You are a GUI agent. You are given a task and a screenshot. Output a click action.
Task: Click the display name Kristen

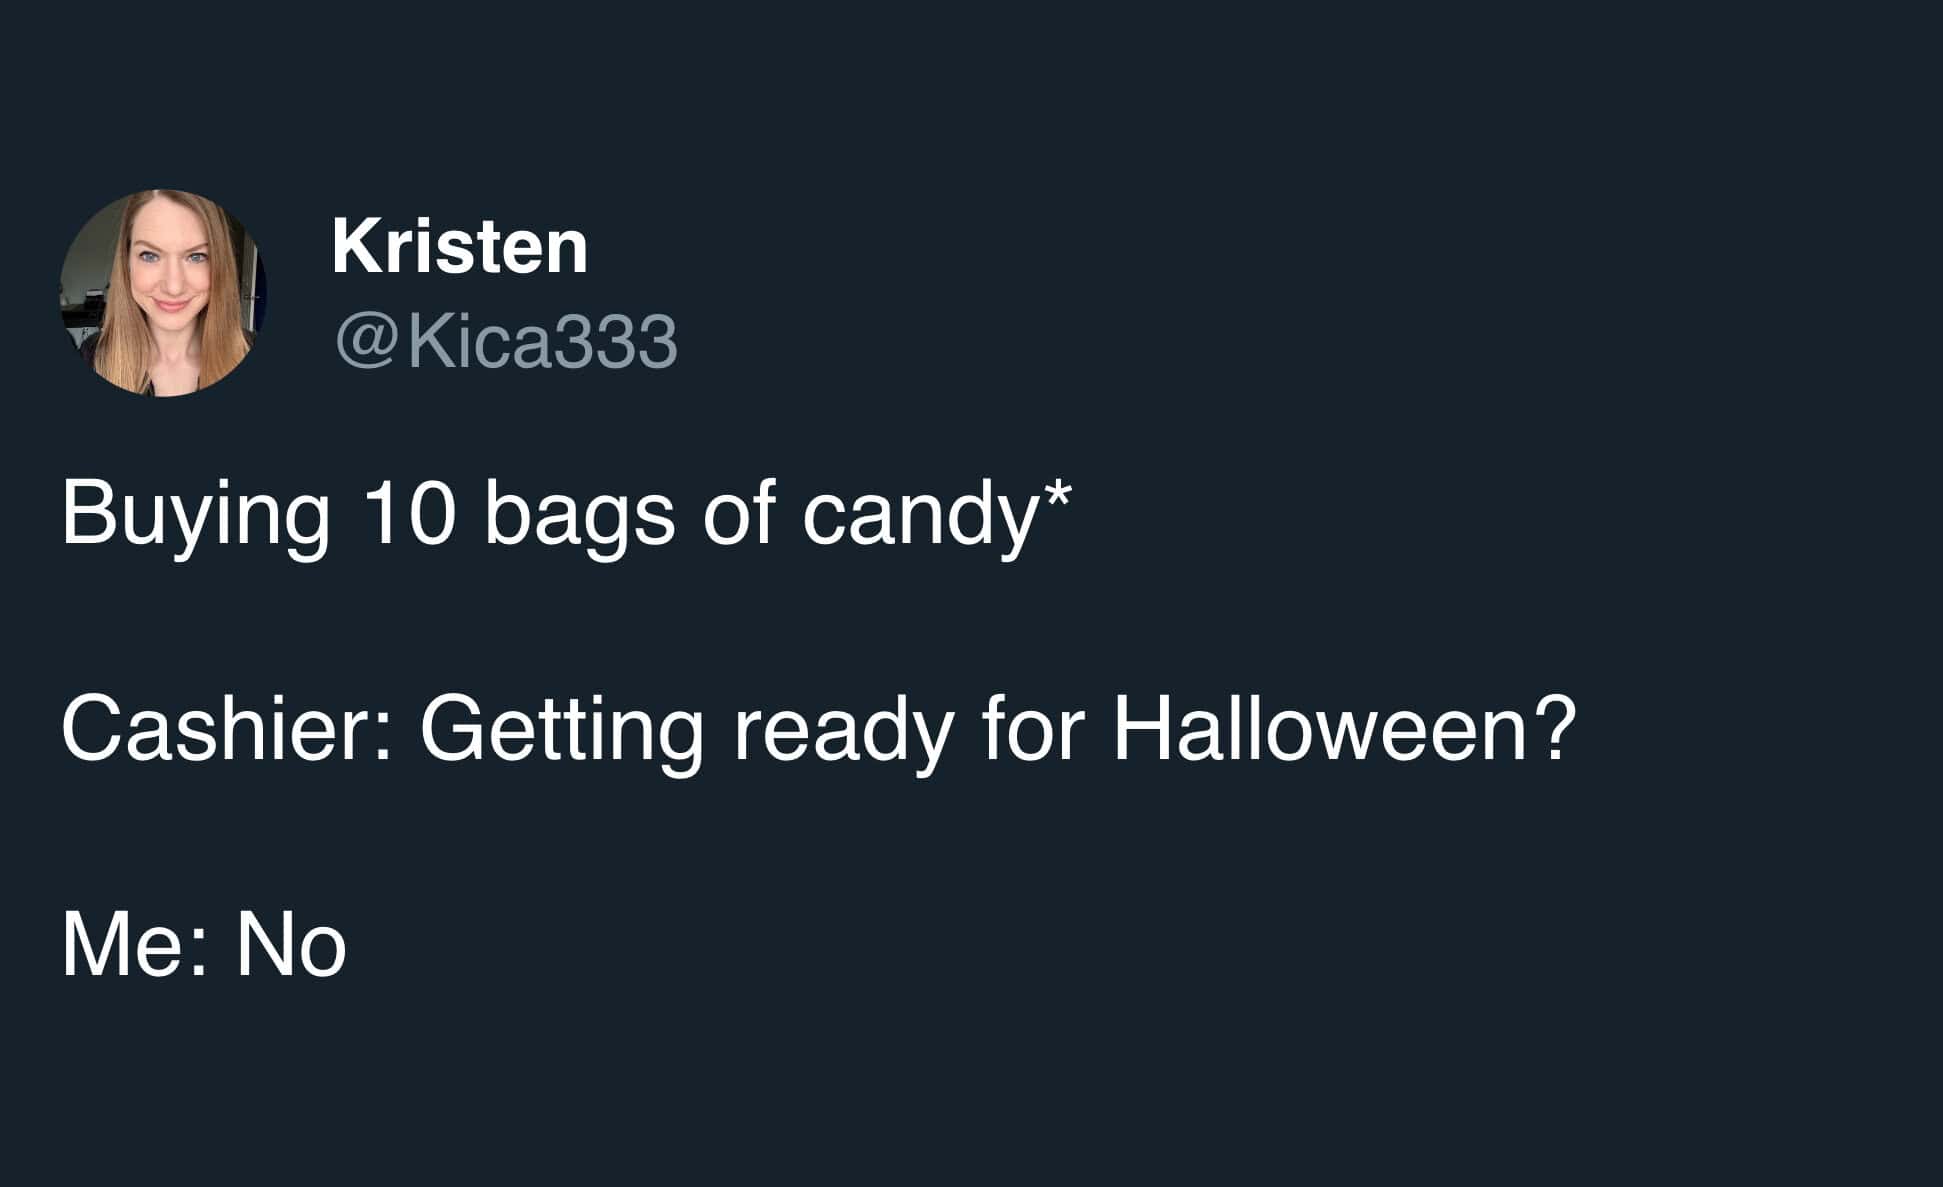coord(459,247)
